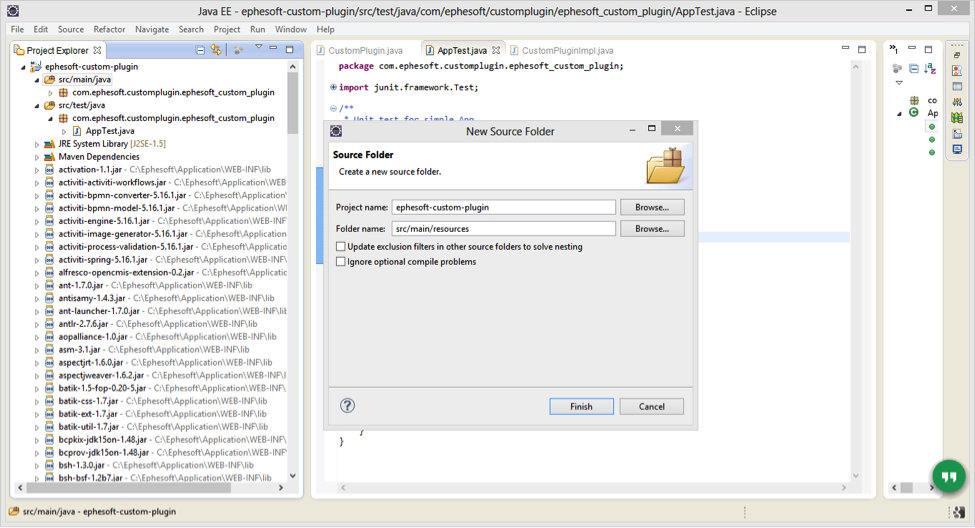Click the help question mark in dialog

coord(348,405)
